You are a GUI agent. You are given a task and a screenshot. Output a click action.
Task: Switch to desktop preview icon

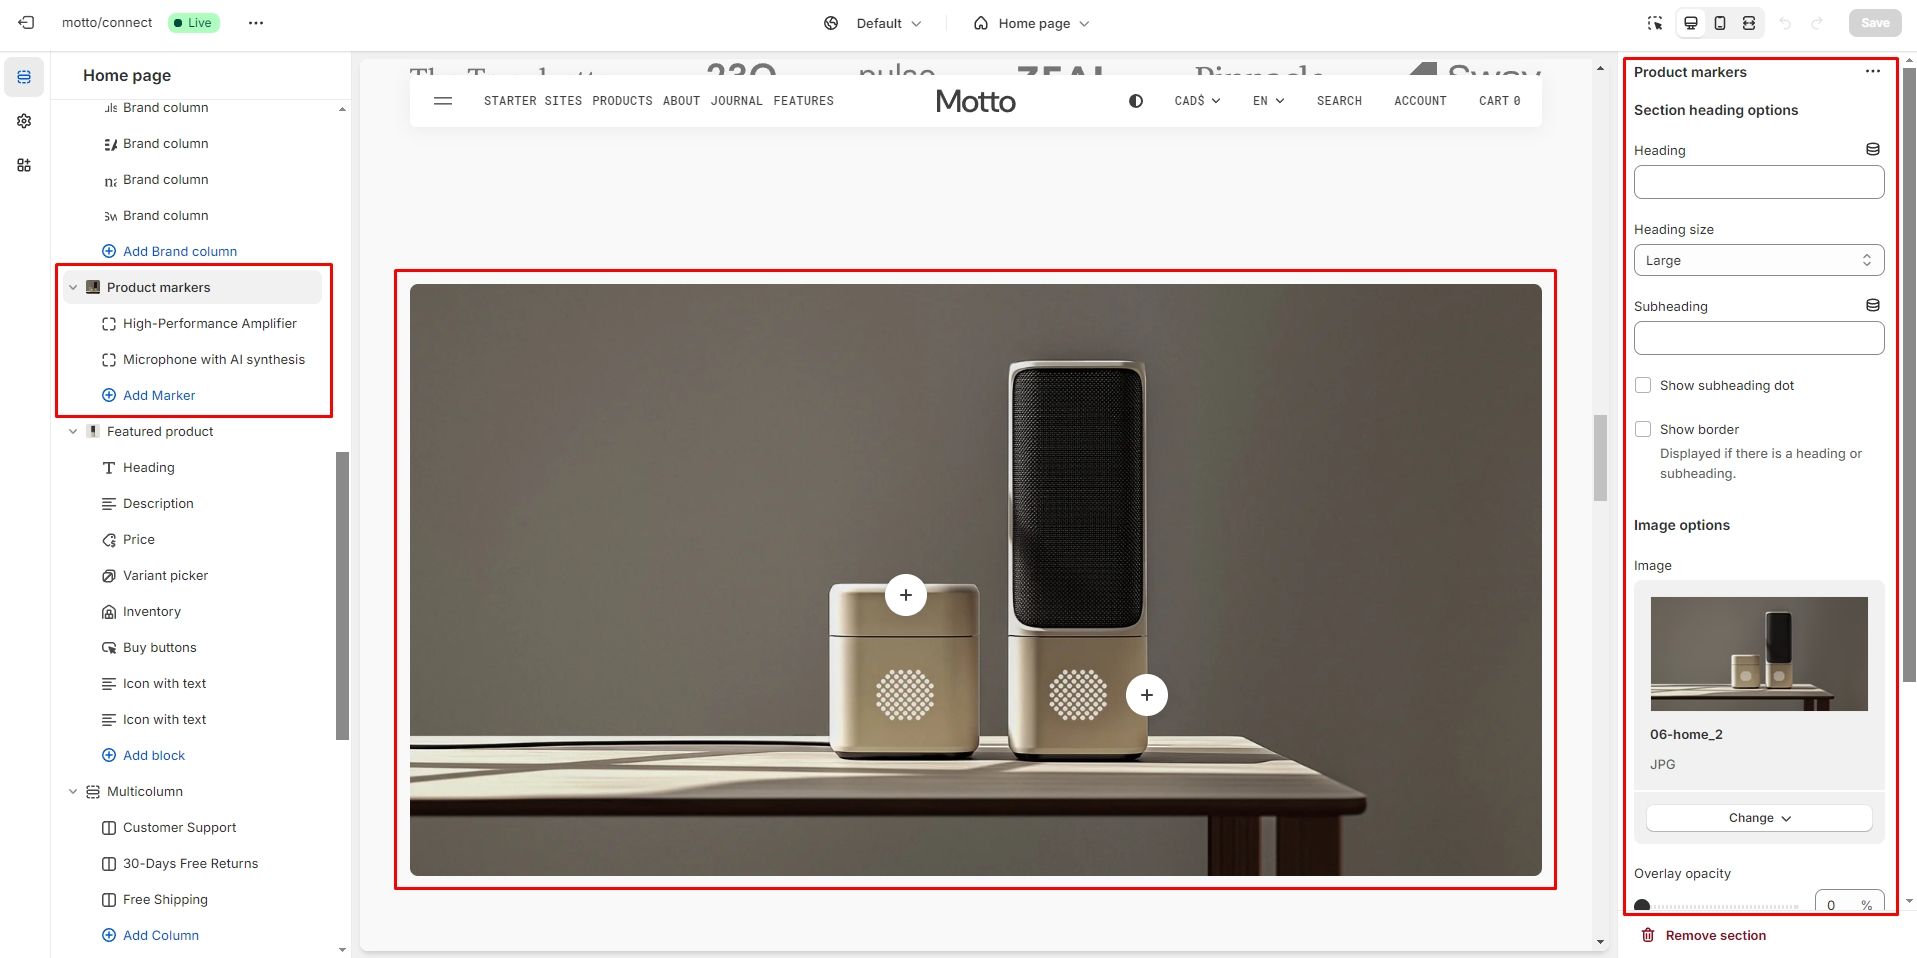[1691, 23]
